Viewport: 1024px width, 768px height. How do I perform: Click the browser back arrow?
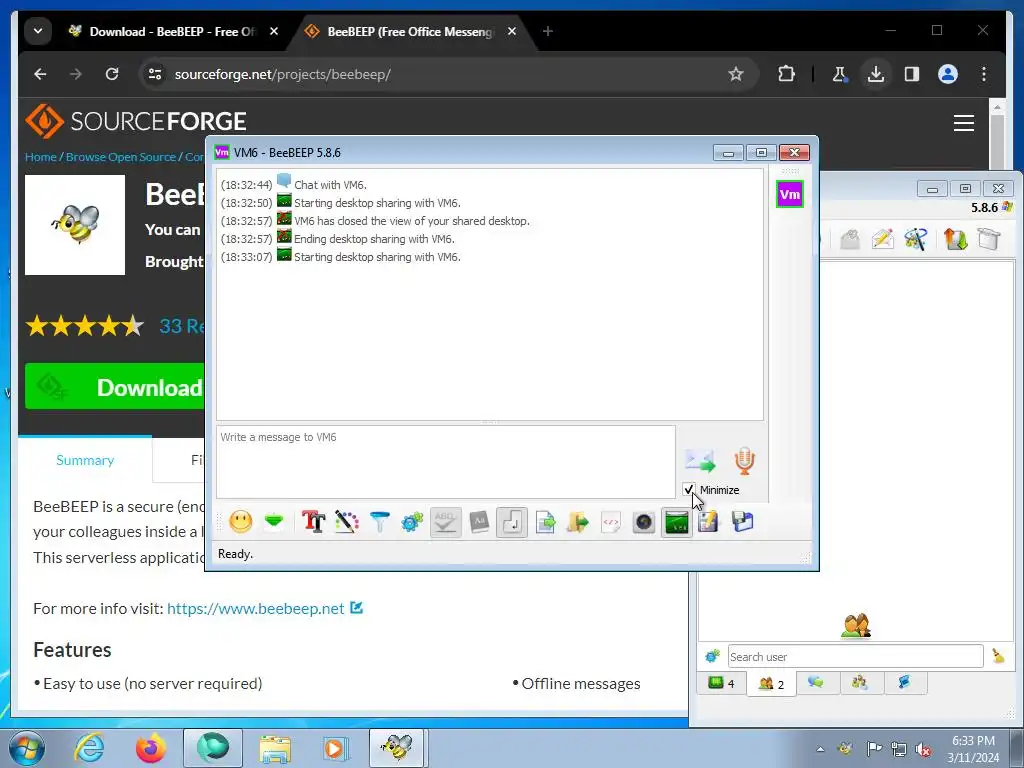tap(40, 74)
